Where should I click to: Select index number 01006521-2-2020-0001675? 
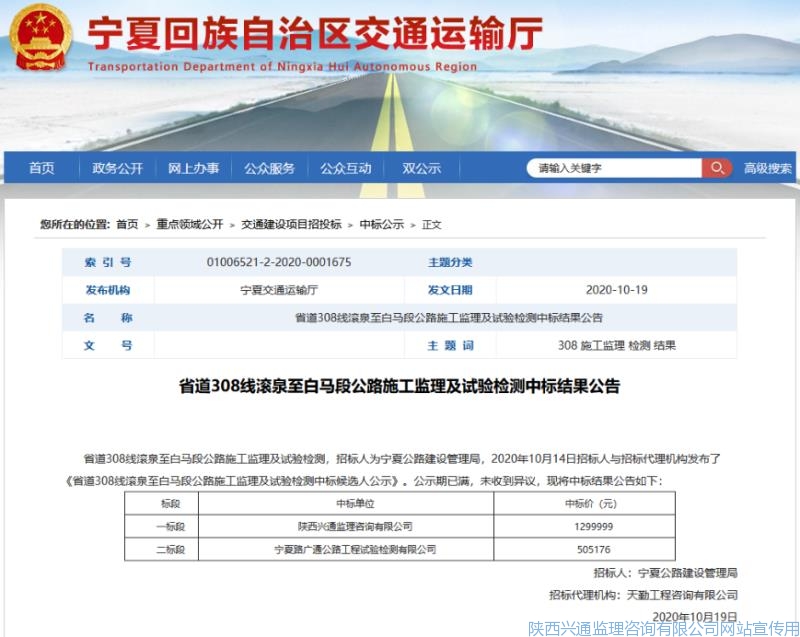[279, 262]
